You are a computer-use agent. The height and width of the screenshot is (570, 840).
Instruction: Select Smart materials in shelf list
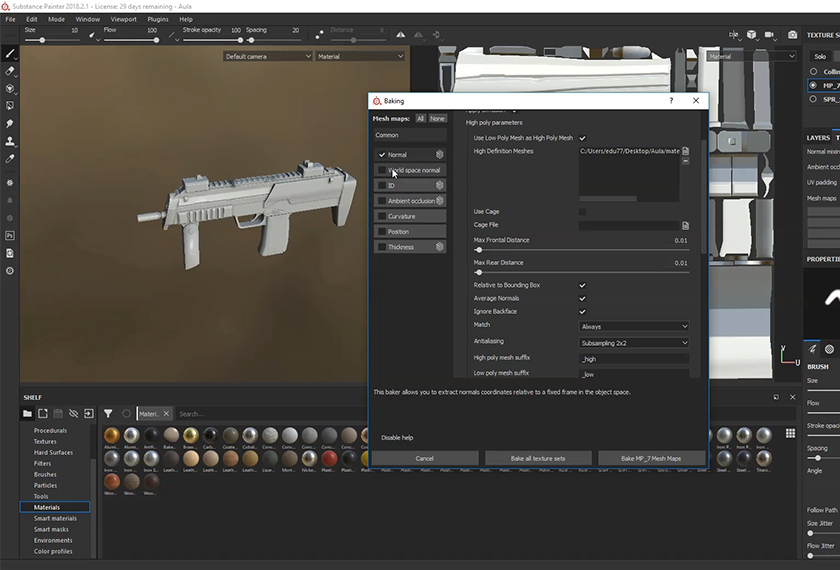tap(55, 518)
